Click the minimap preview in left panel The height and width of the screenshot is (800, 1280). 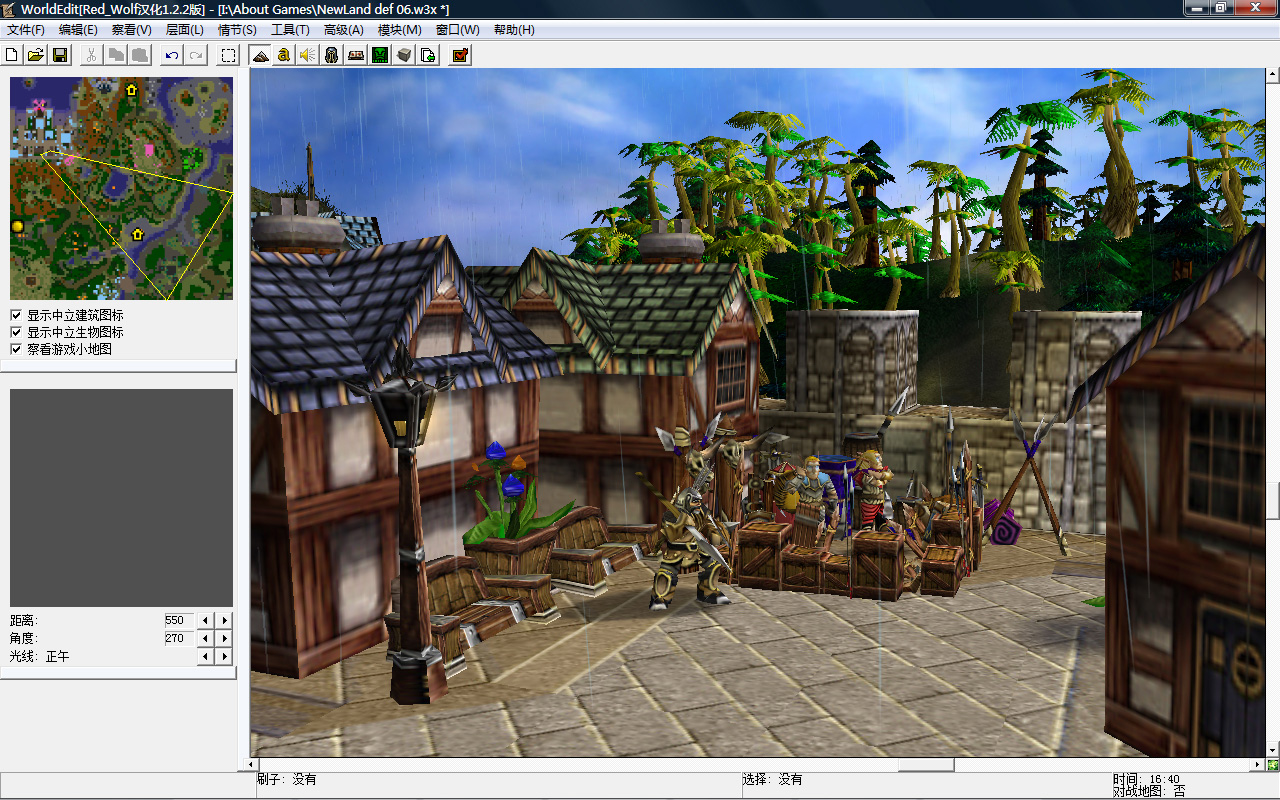point(121,189)
